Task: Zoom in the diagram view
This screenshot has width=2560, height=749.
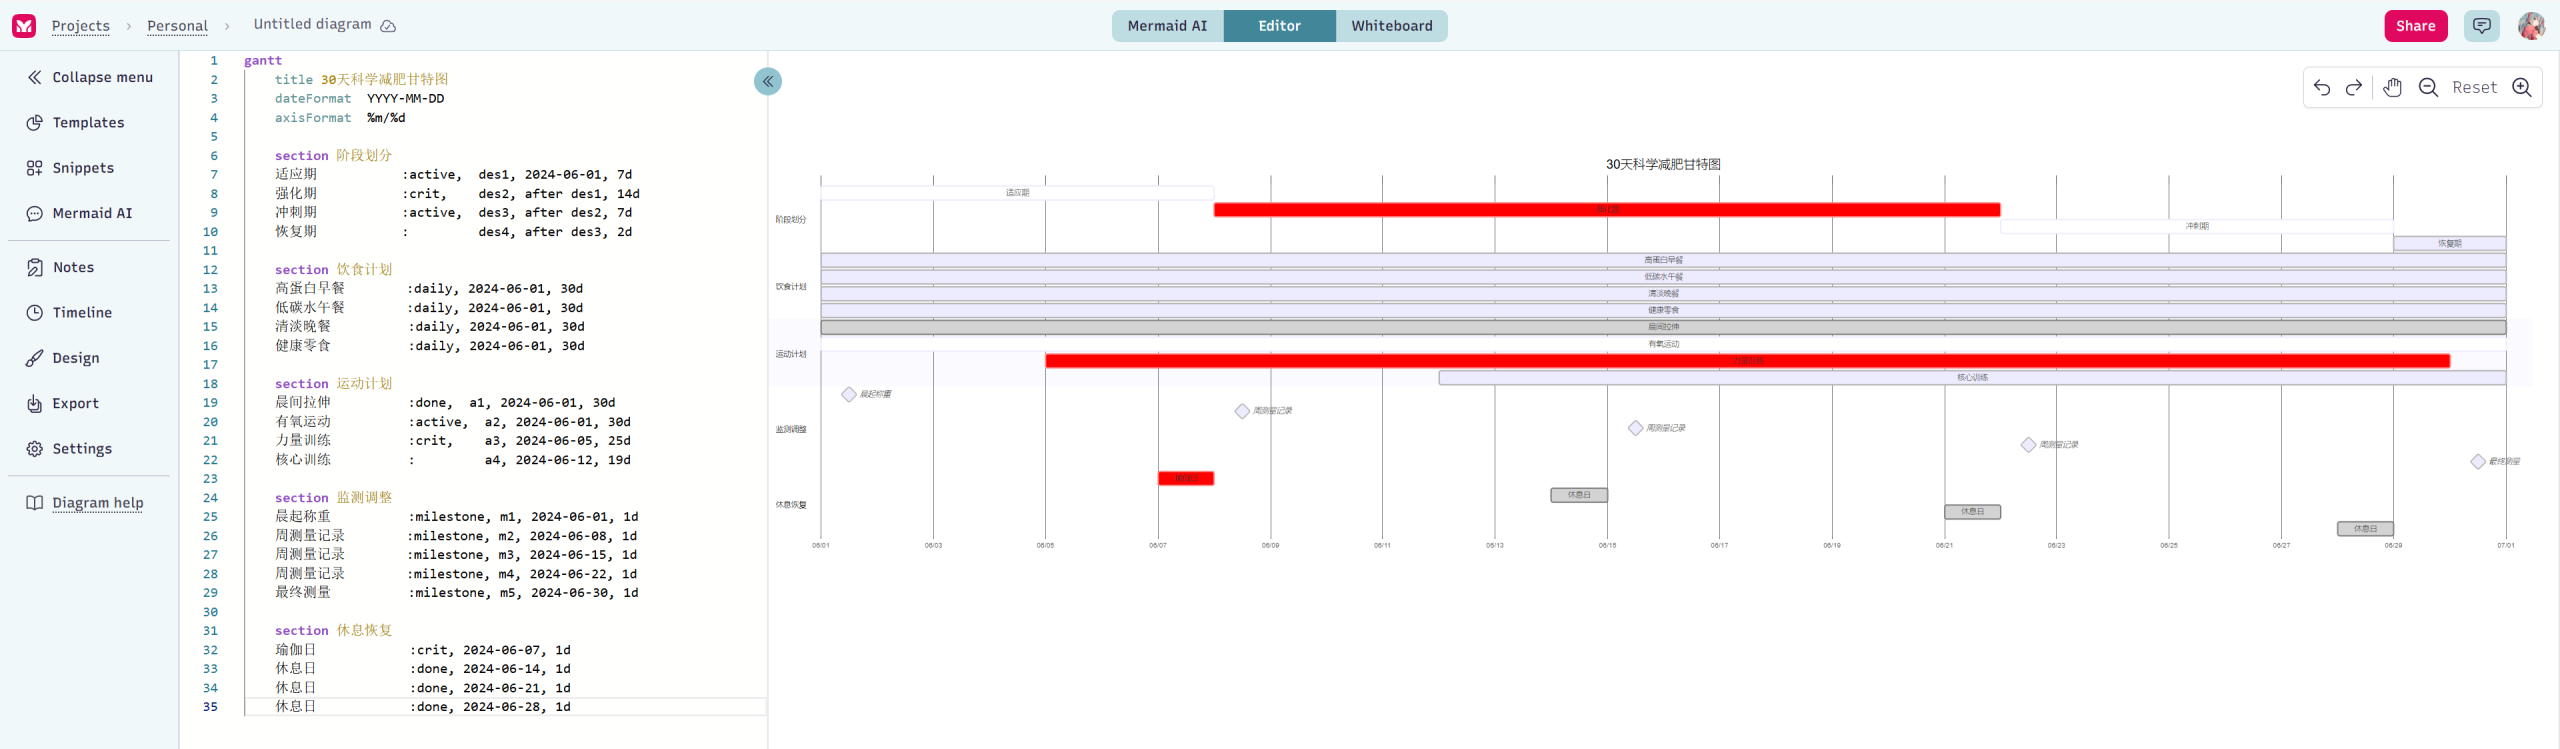Action: click(x=2522, y=88)
